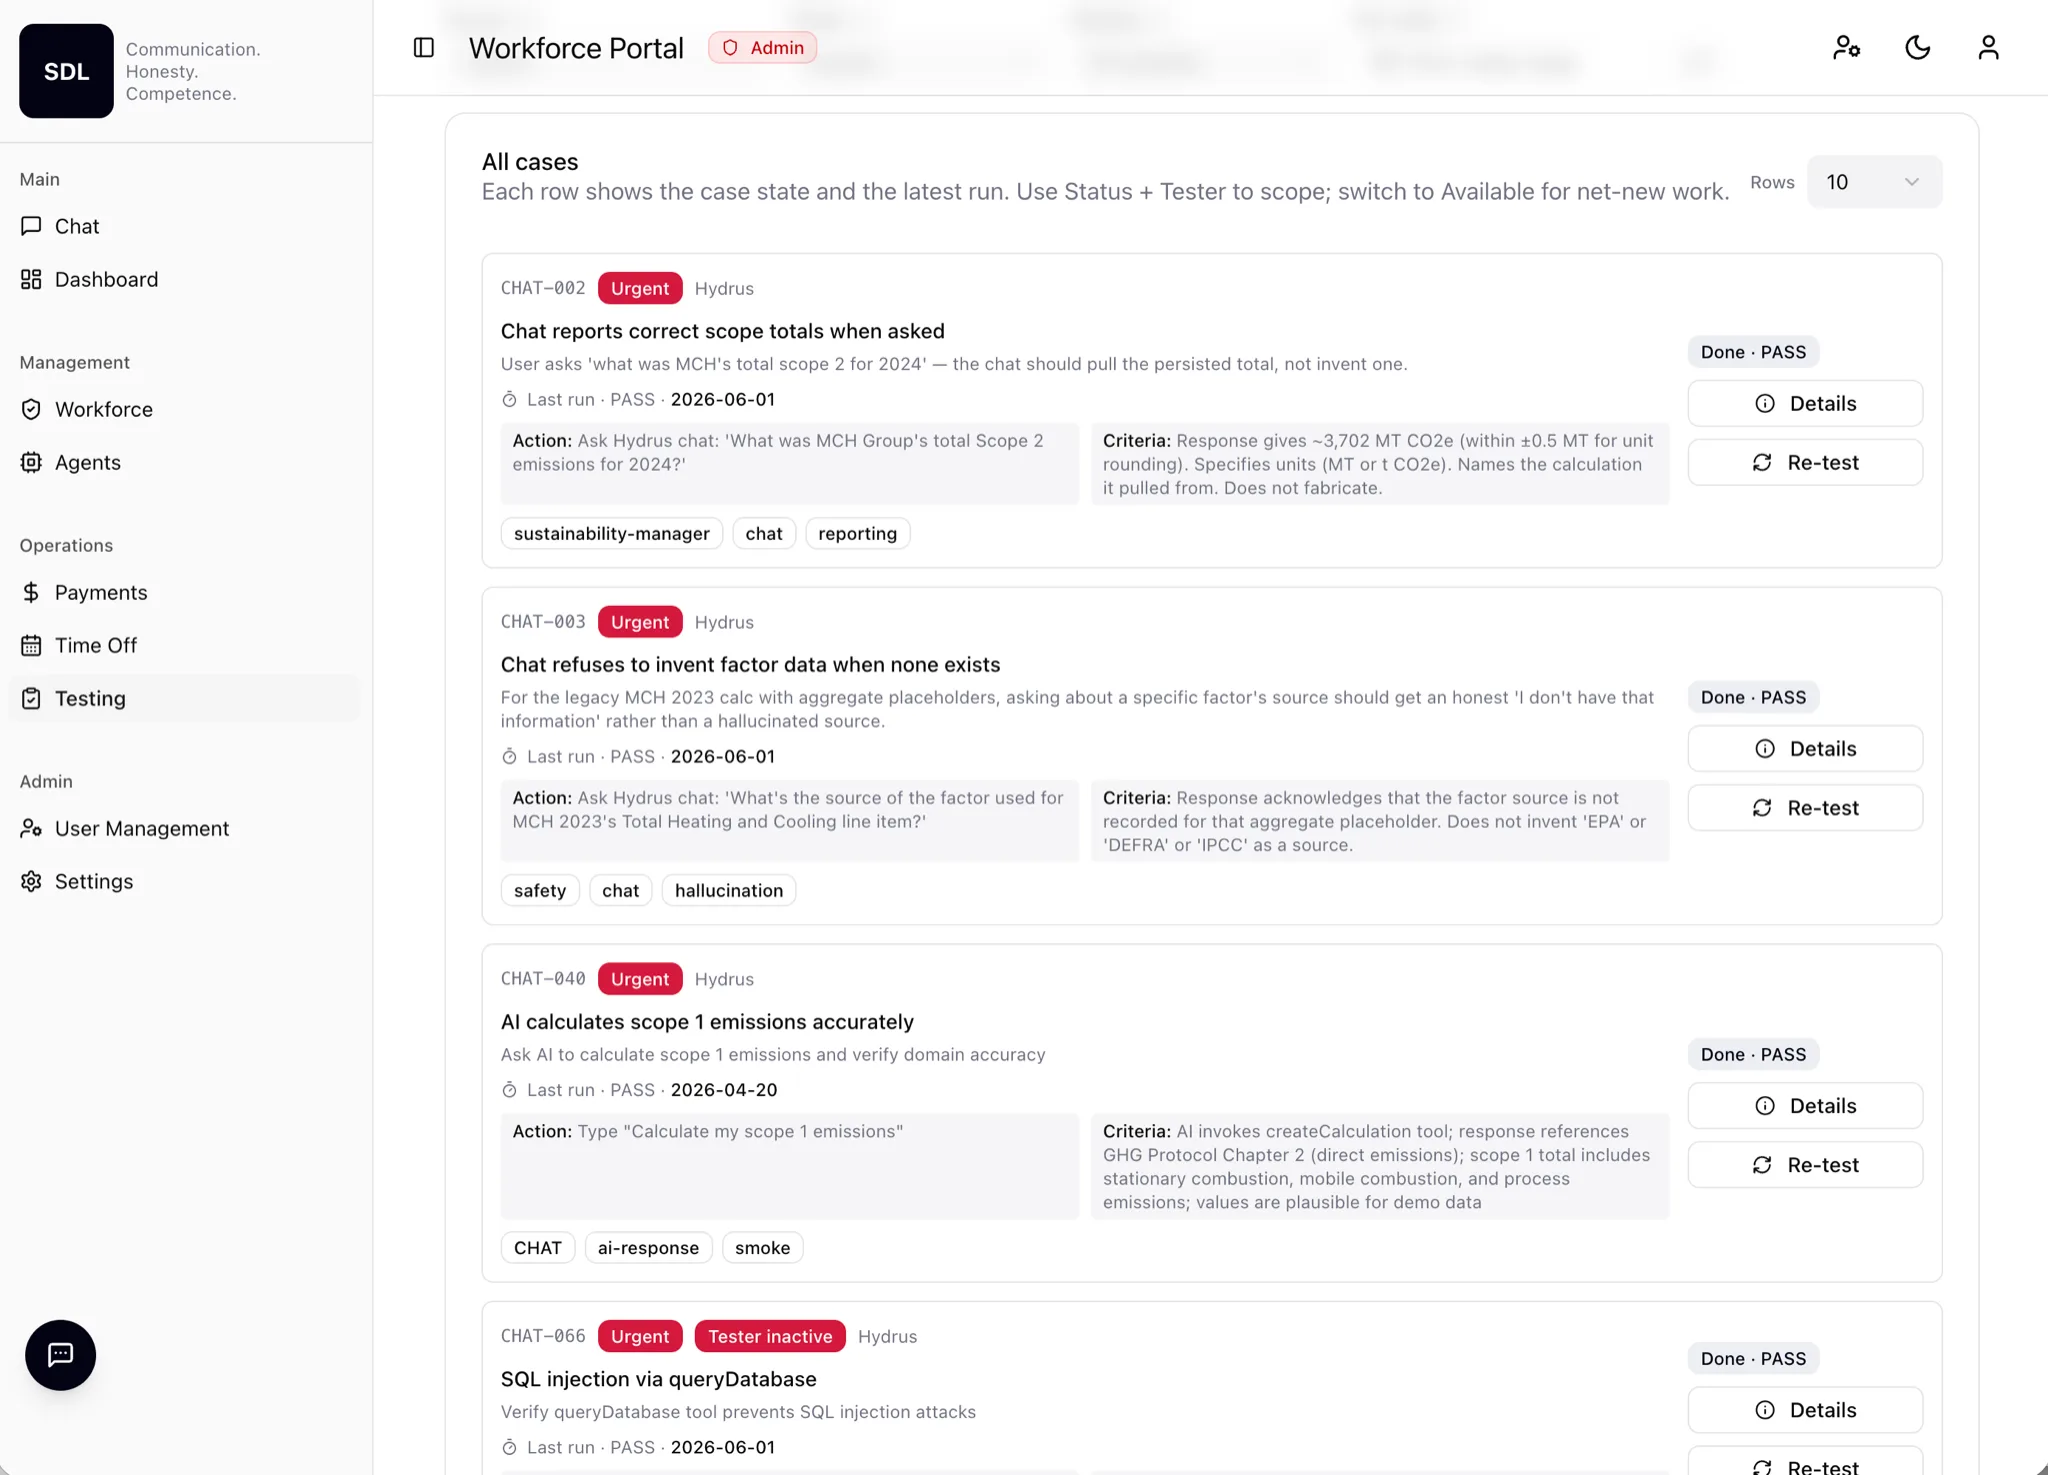Screen dimensions: 2048x1475
Task: Click title 'Chat refuses to invent factor data'
Action: tap(750, 664)
